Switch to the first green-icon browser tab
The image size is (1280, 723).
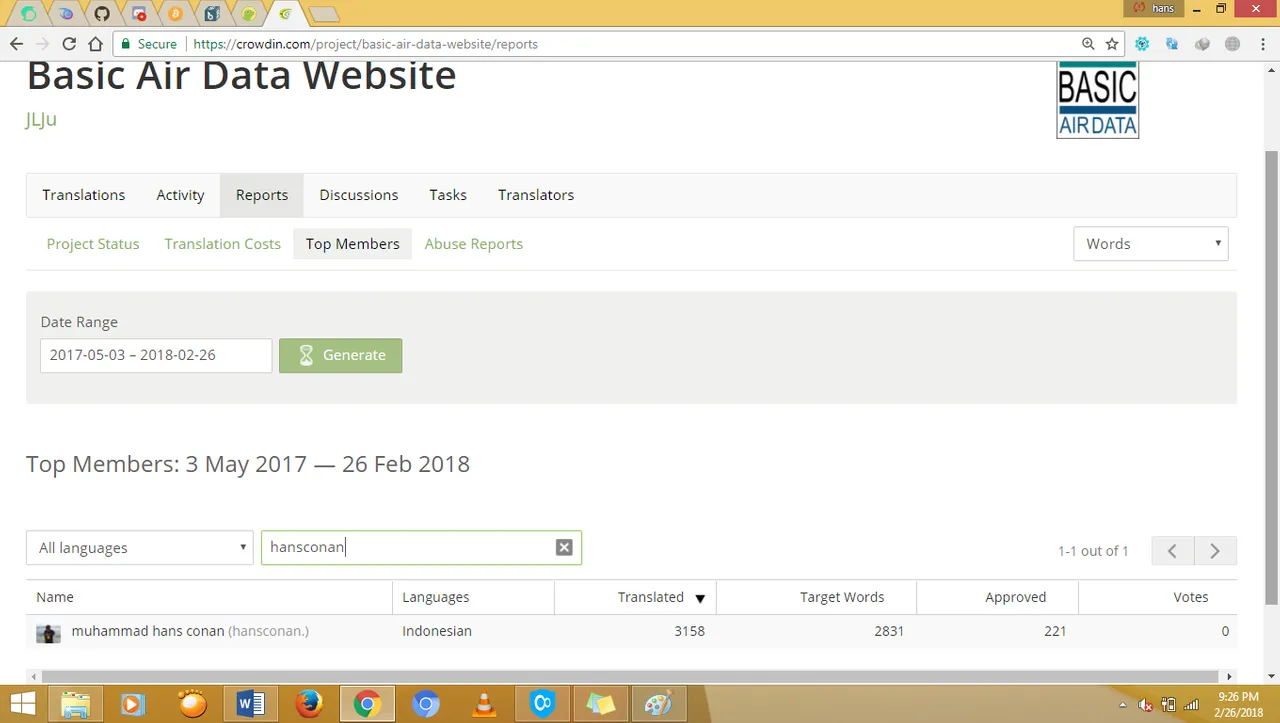tap(30, 14)
